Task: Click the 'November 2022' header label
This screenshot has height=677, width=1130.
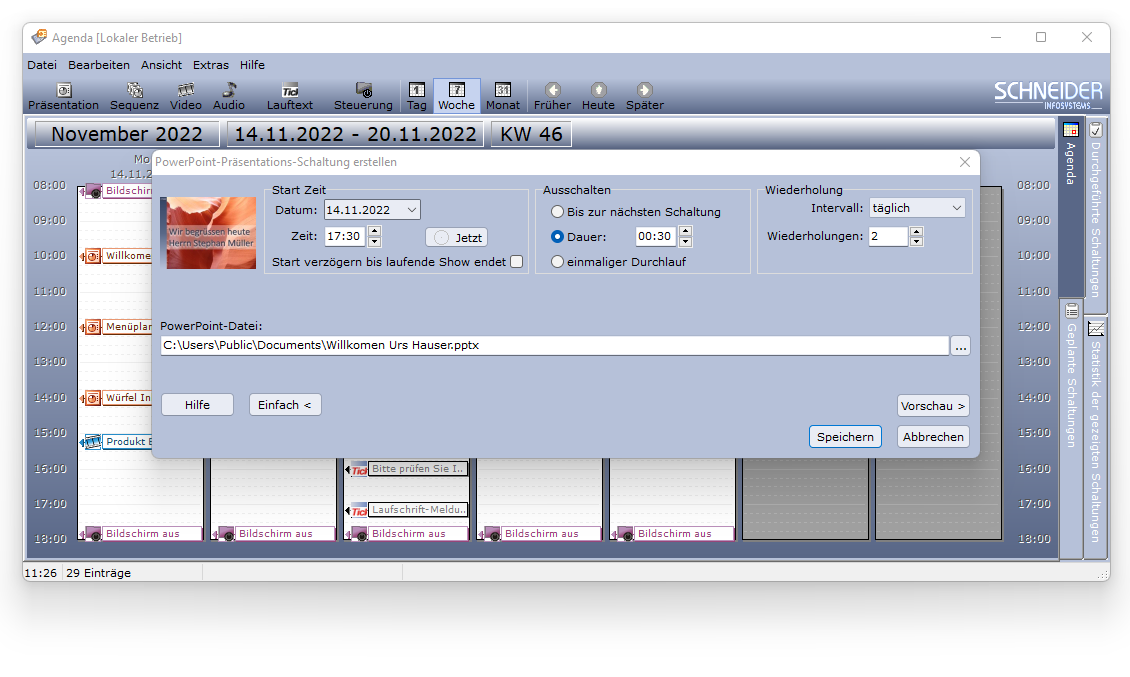Action: [x=127, y=134]
